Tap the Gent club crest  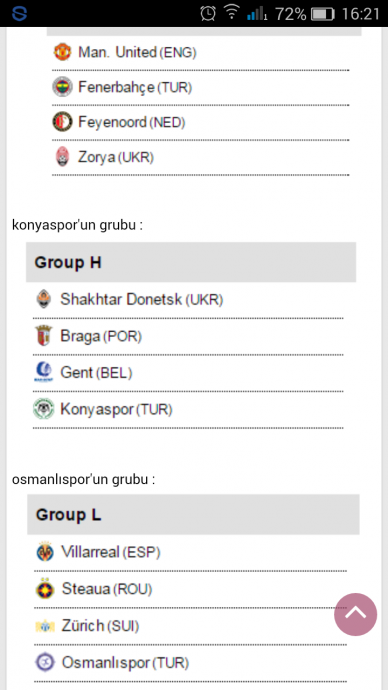(x=43, y=372)
